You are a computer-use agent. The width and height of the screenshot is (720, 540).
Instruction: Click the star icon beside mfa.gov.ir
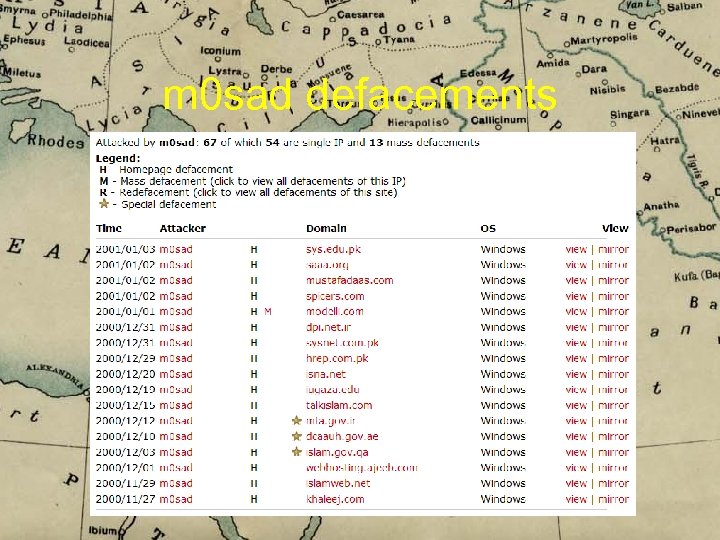pyautogui.click(x=297, y=420)
